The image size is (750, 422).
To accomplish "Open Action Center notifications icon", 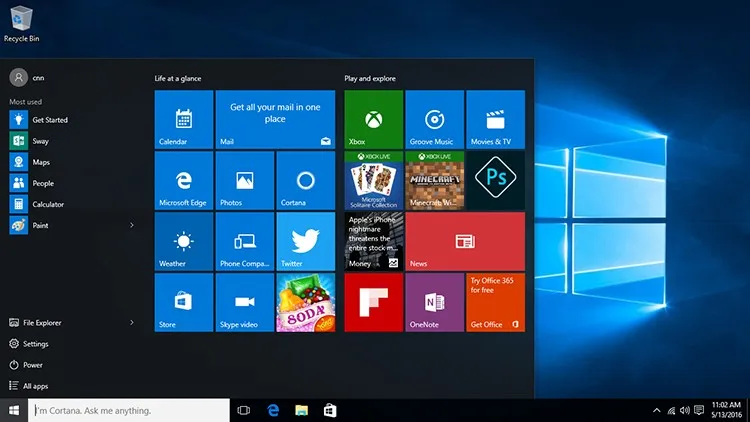I will [699, 410].
